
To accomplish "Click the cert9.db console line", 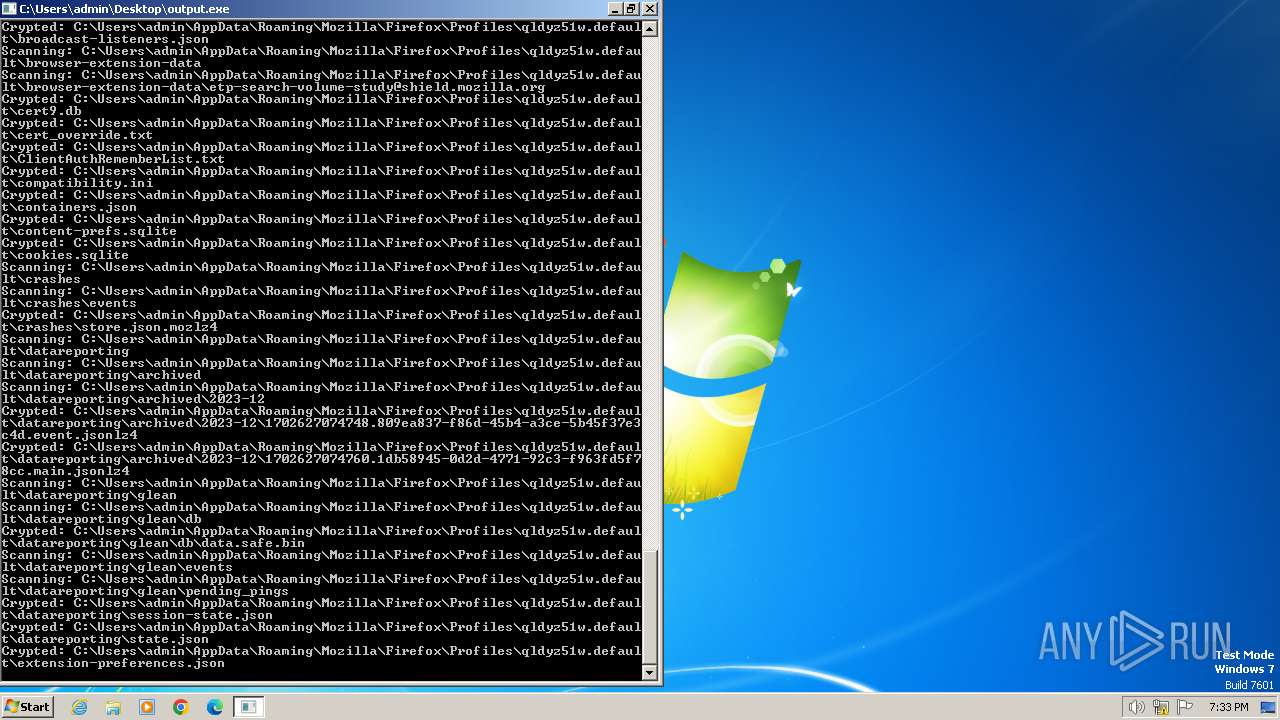I will 40,111.
